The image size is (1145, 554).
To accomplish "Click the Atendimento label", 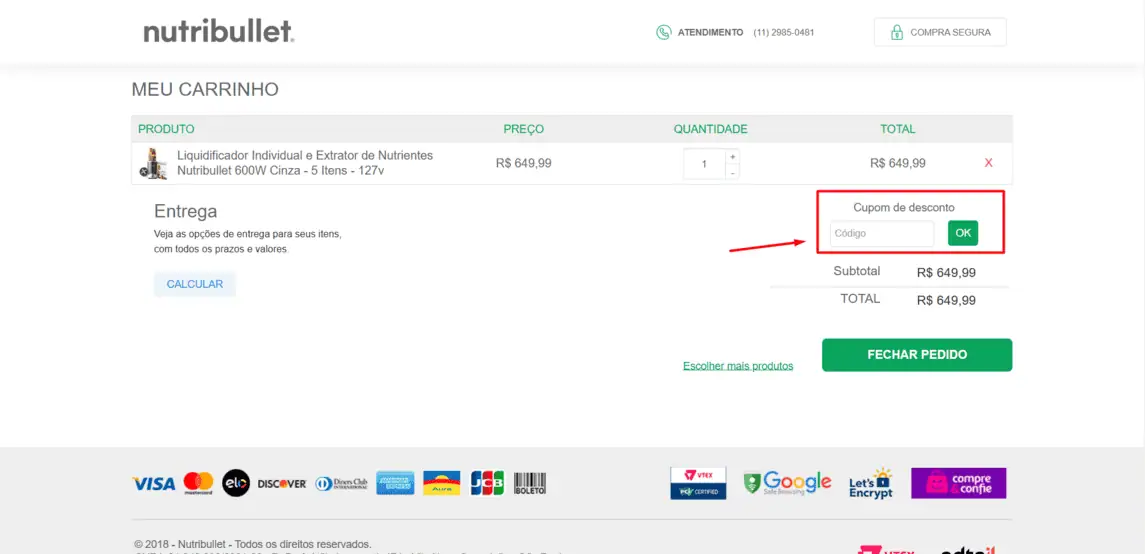I will click(711, 32).
